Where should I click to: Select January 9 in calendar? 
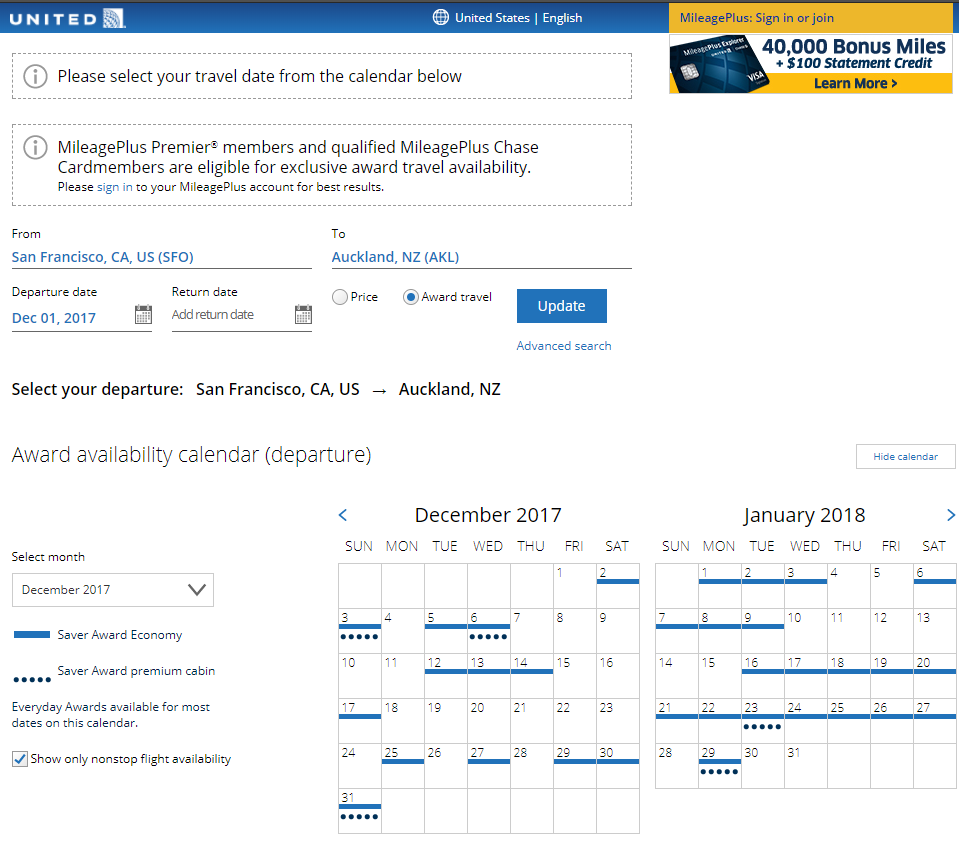pyautogui.click(x=763, y=630)
